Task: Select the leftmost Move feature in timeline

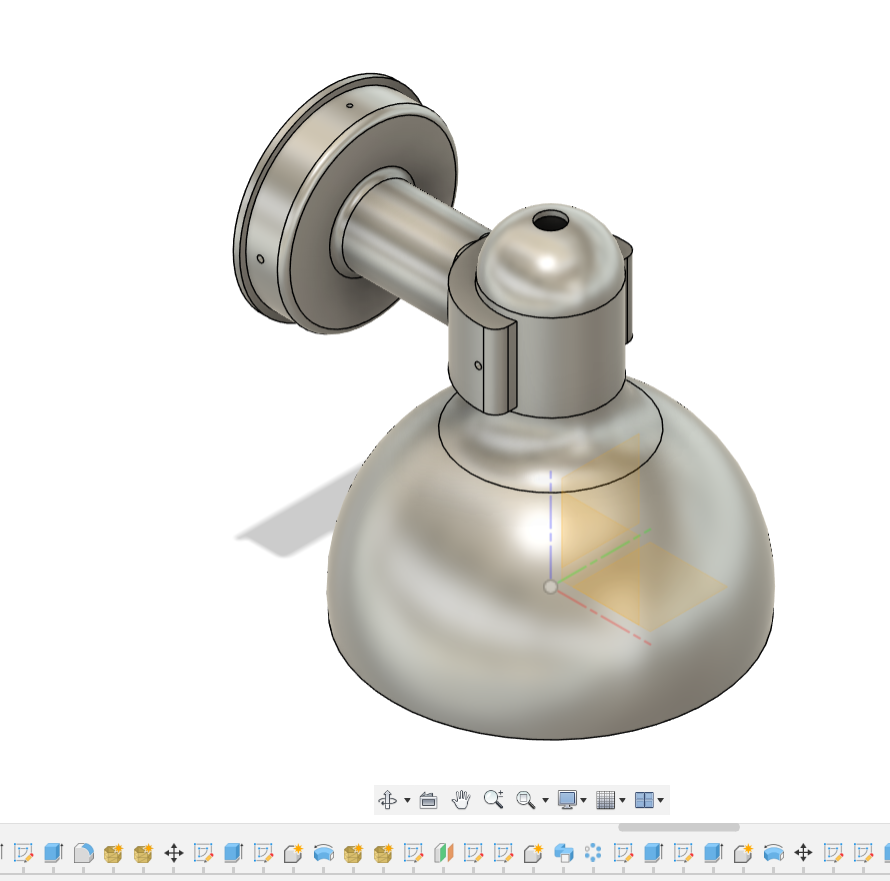Action: [174, 853]
